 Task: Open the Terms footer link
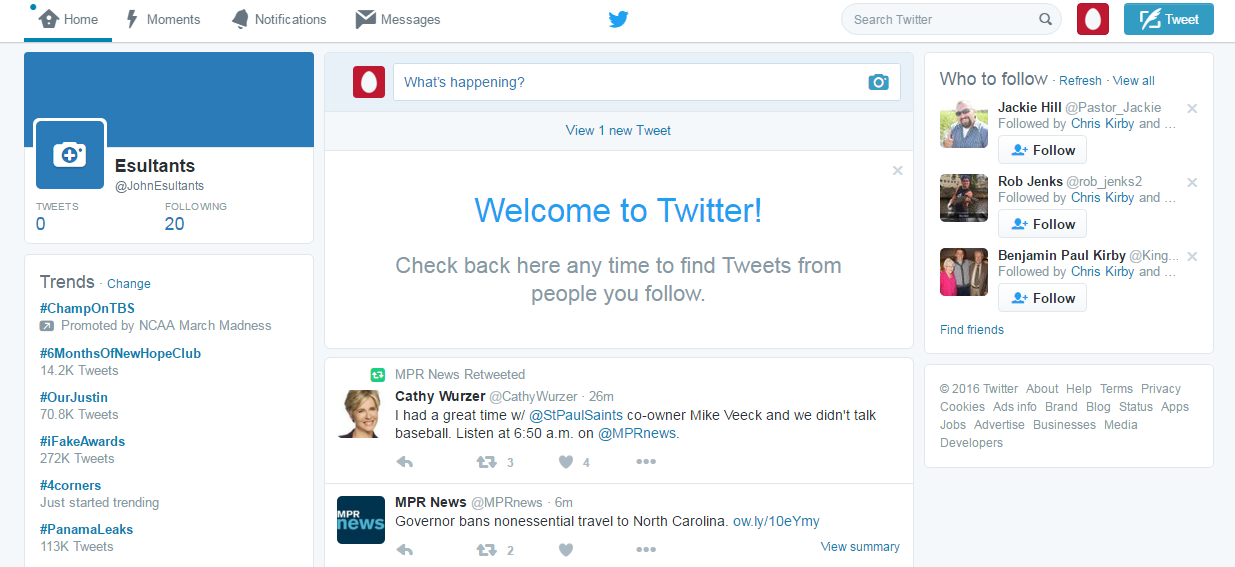(x=1116, y=389)
